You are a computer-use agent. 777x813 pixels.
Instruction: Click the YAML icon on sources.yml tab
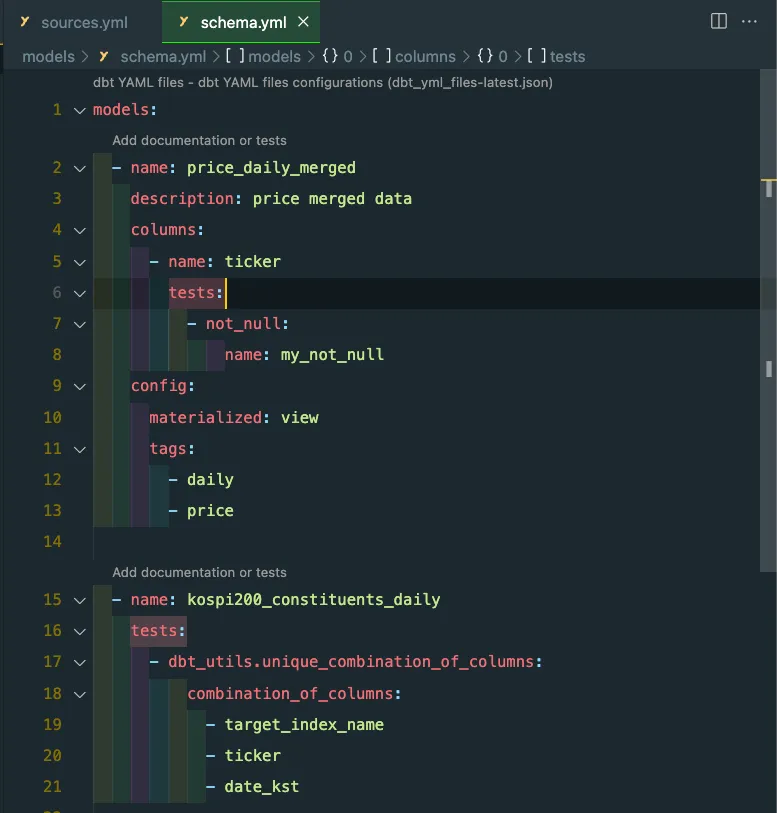[25, 22]
